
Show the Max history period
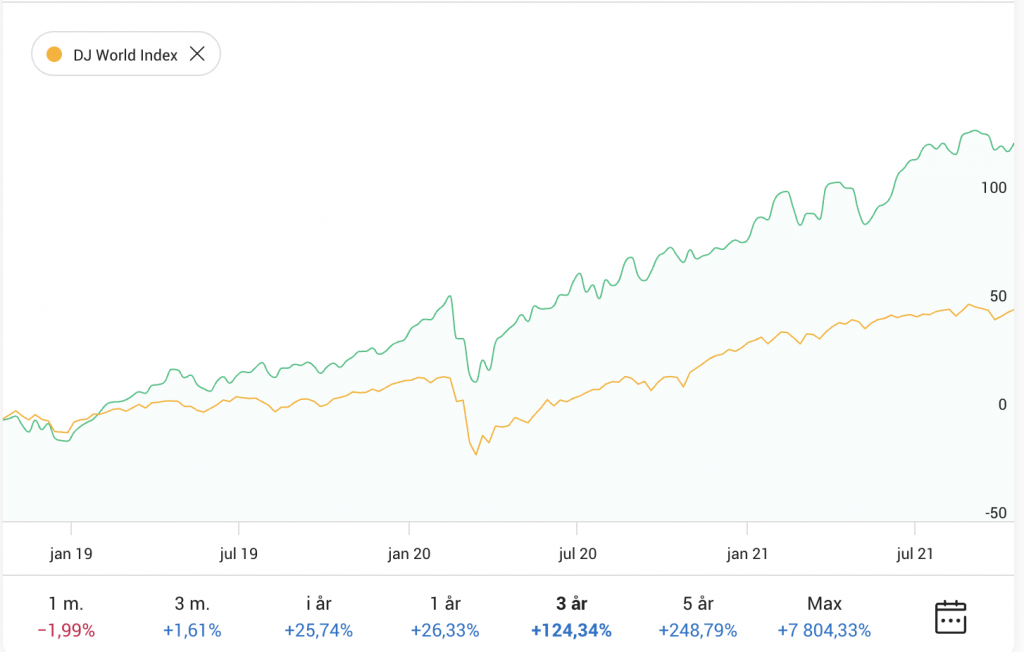click(824, 616)
